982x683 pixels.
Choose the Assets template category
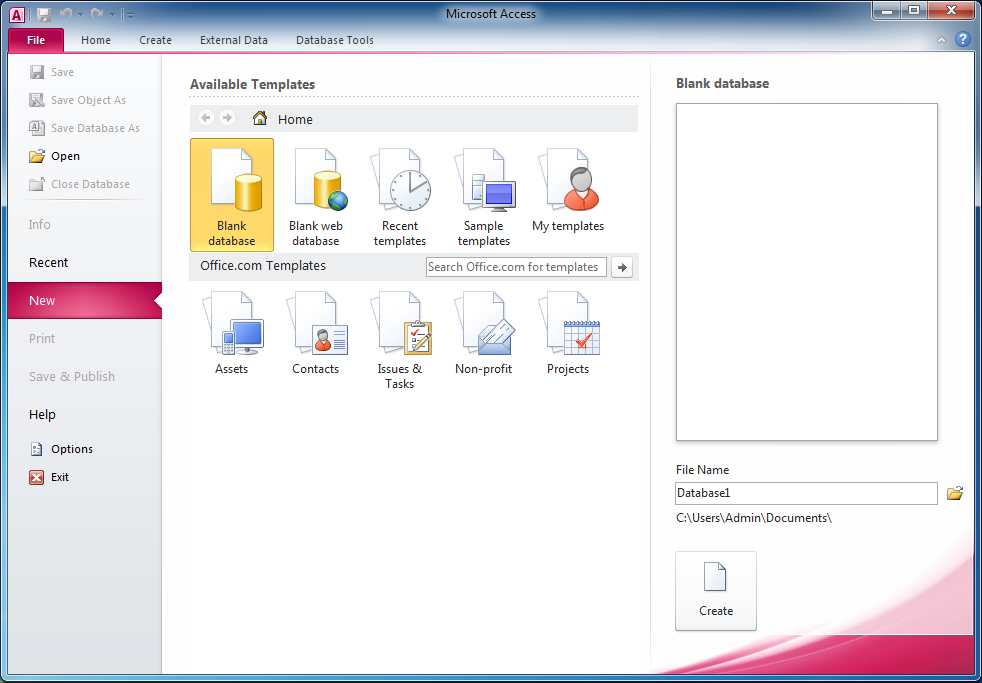(x=232, y=335)
